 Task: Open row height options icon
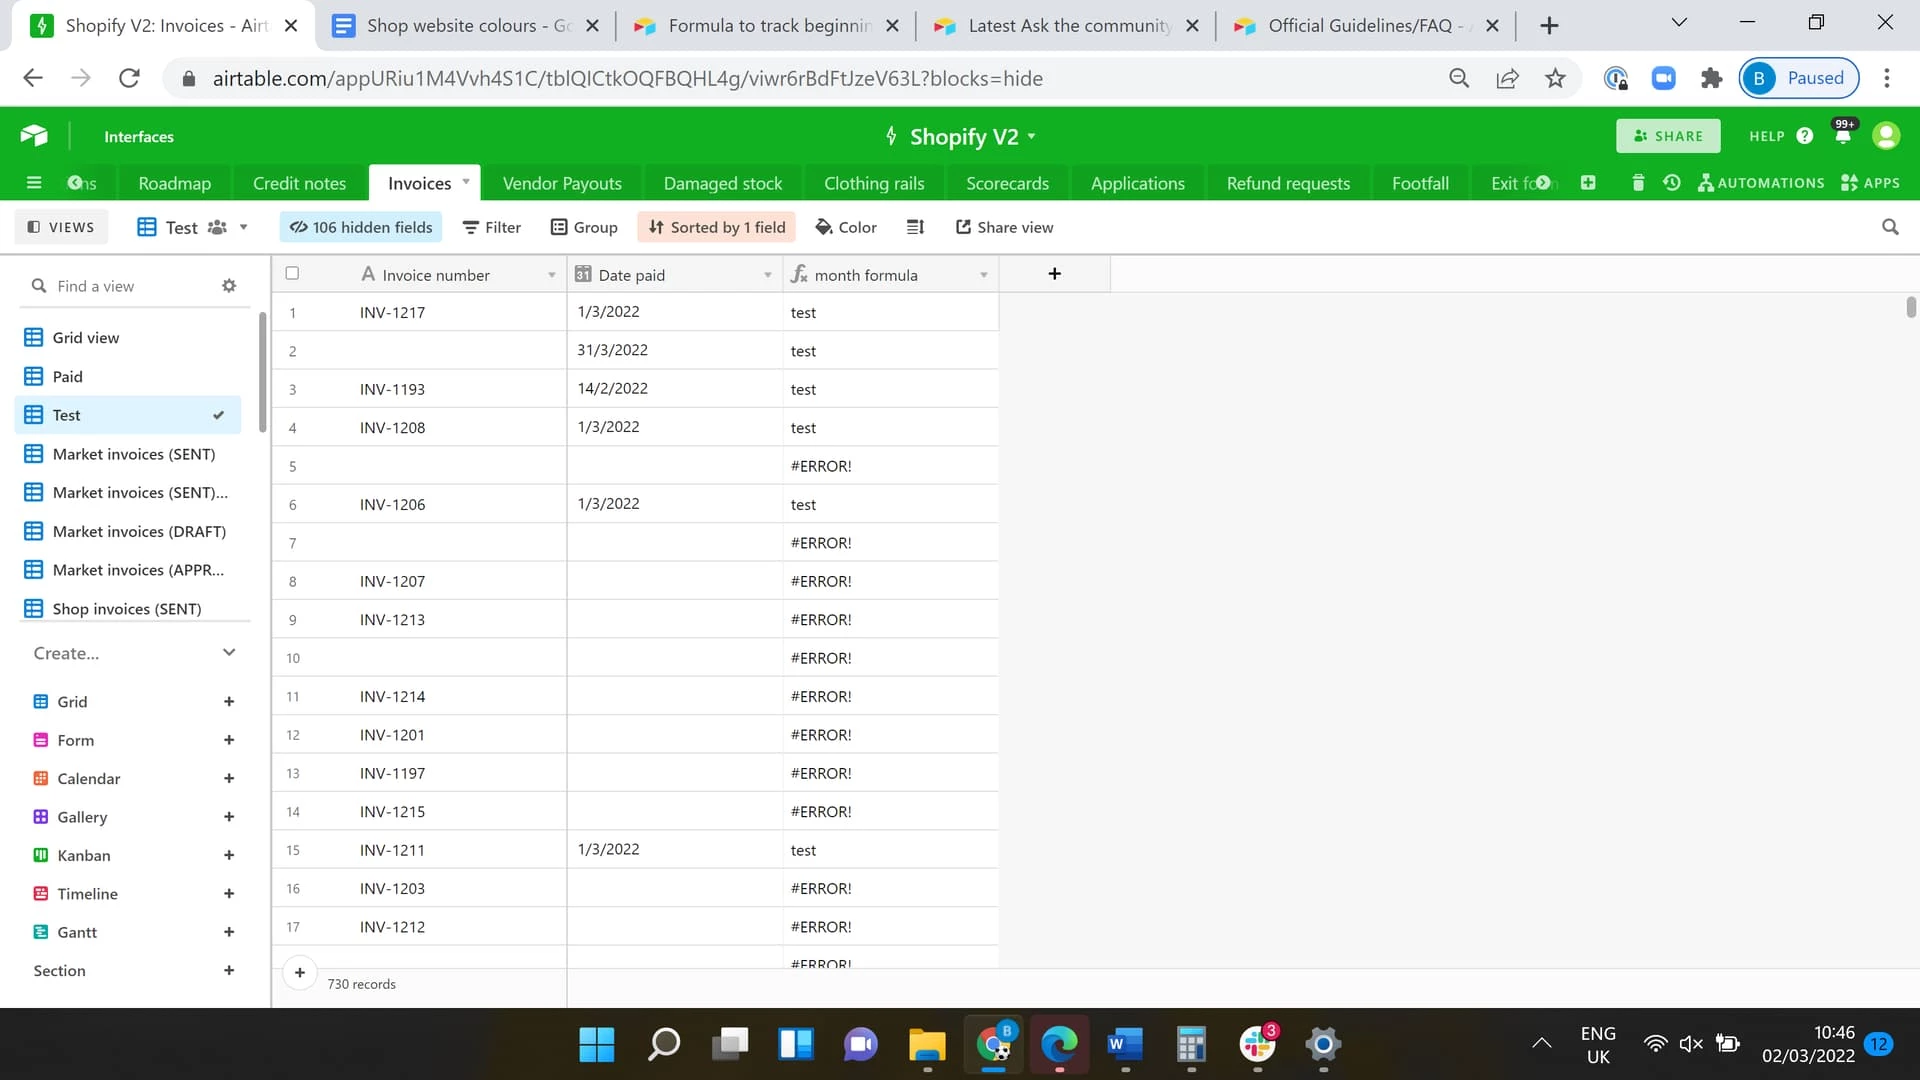tap(915, 227)
